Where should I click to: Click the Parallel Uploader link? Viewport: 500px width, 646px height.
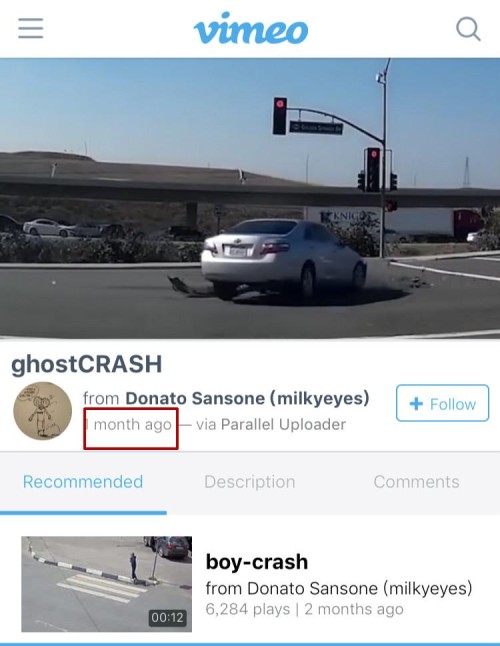pos(283,424)
